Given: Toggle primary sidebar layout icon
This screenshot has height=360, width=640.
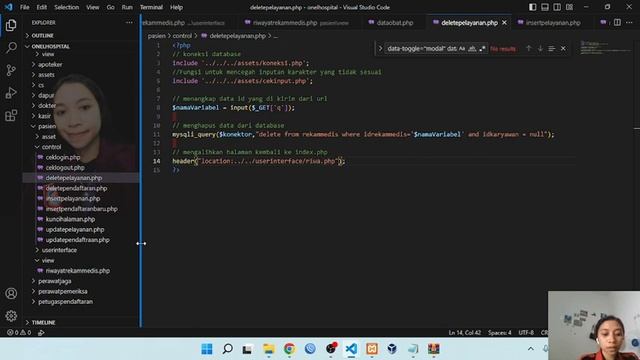Looking at the screenshot, I should tap(533, 7).
